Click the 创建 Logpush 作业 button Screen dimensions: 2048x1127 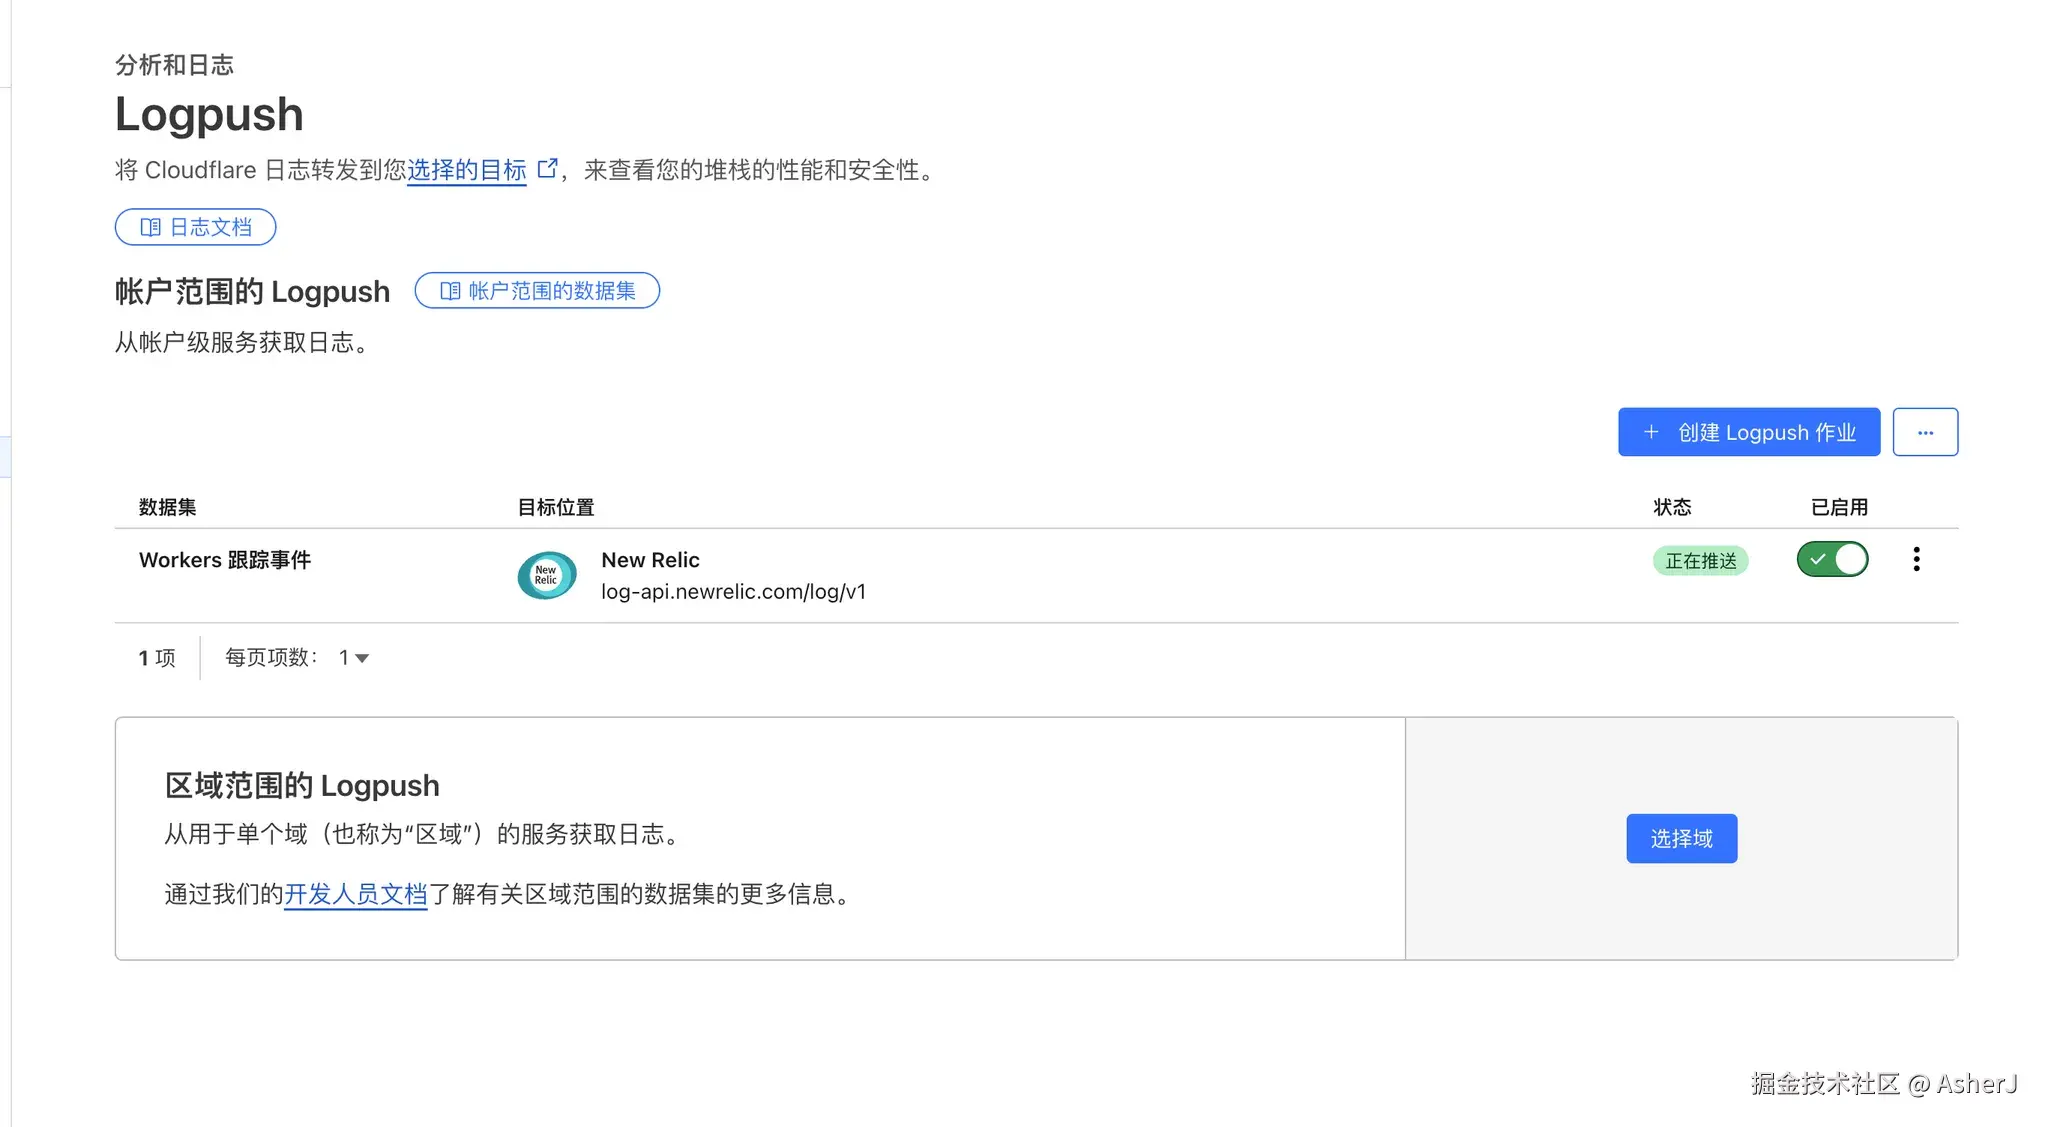[x=1765, y=432]
